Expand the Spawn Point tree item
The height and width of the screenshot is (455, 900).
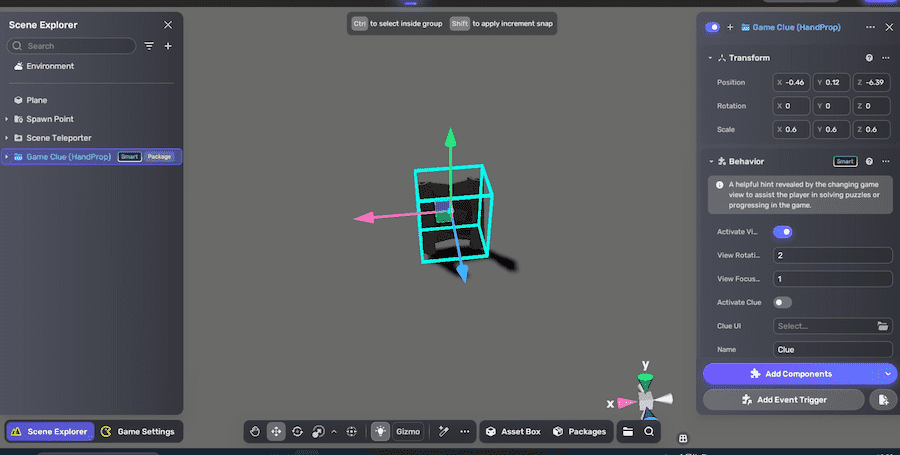(7, 119)
